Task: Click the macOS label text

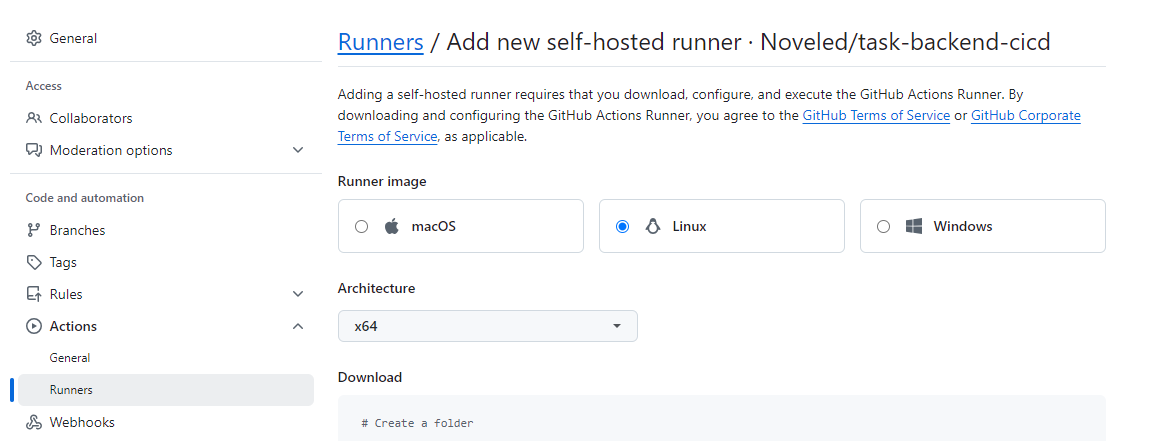Action: click(x=433, y=226)
